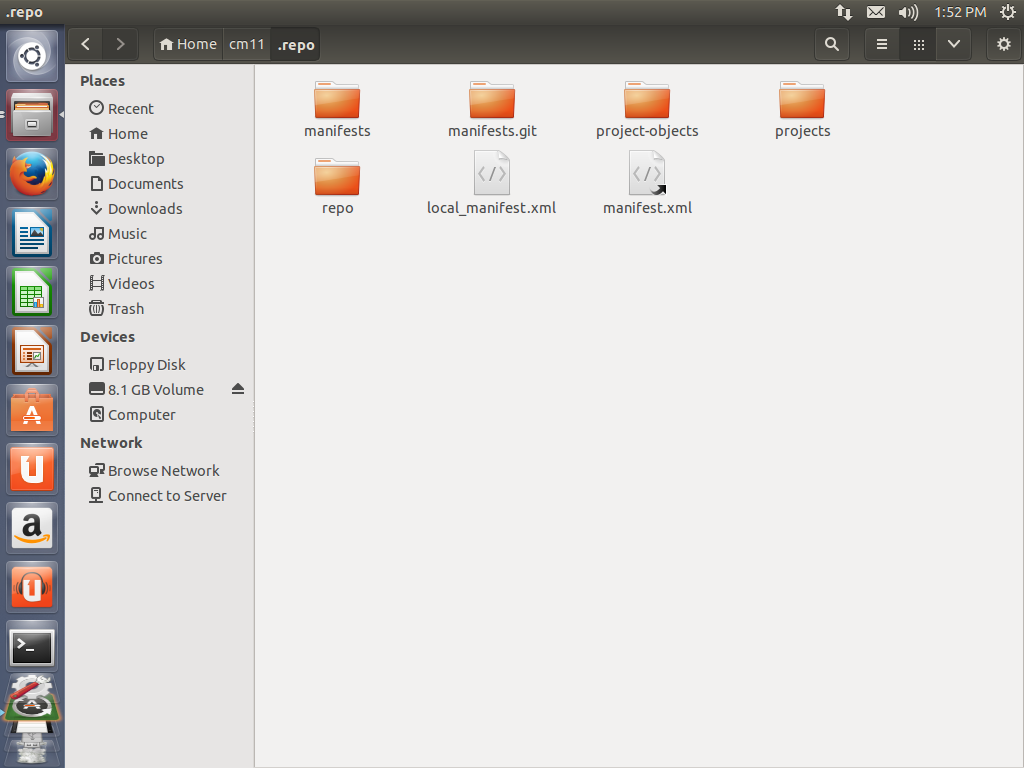Open the sound volume indicator
The width and height of the screenshot is (1024, 768).
[x=908, y=12]
